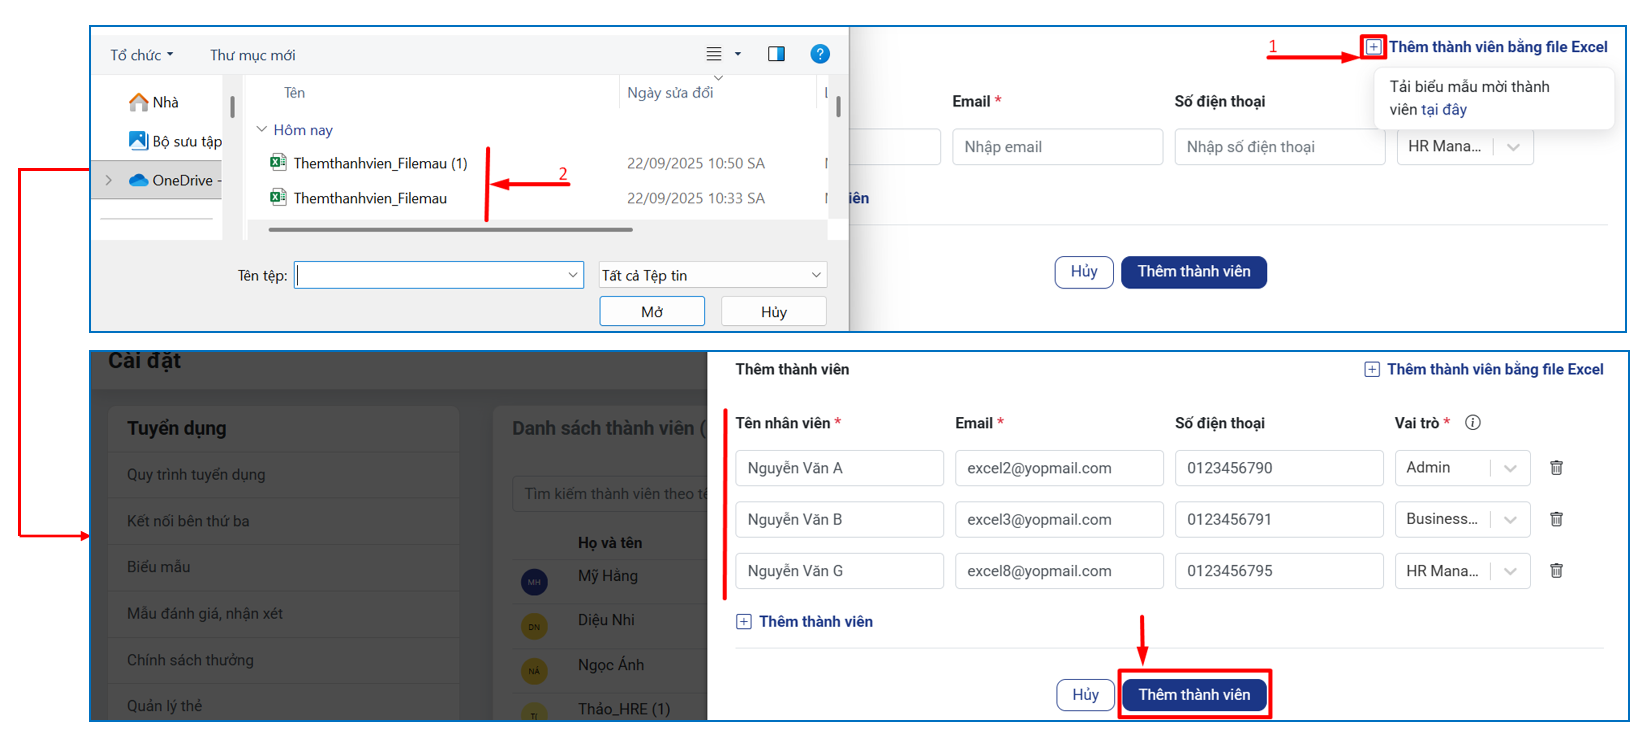Image resolution: width=1641 pixels, height=729 pixels.
Task: Click the tại đây template link
Action: click(1443, 110)
